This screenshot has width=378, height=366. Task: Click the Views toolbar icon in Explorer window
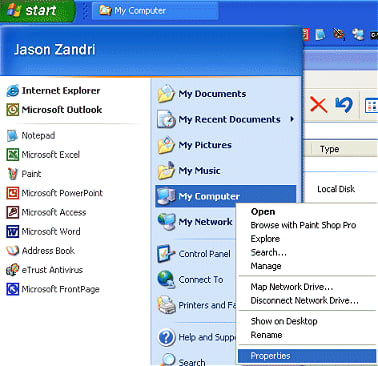371,106
